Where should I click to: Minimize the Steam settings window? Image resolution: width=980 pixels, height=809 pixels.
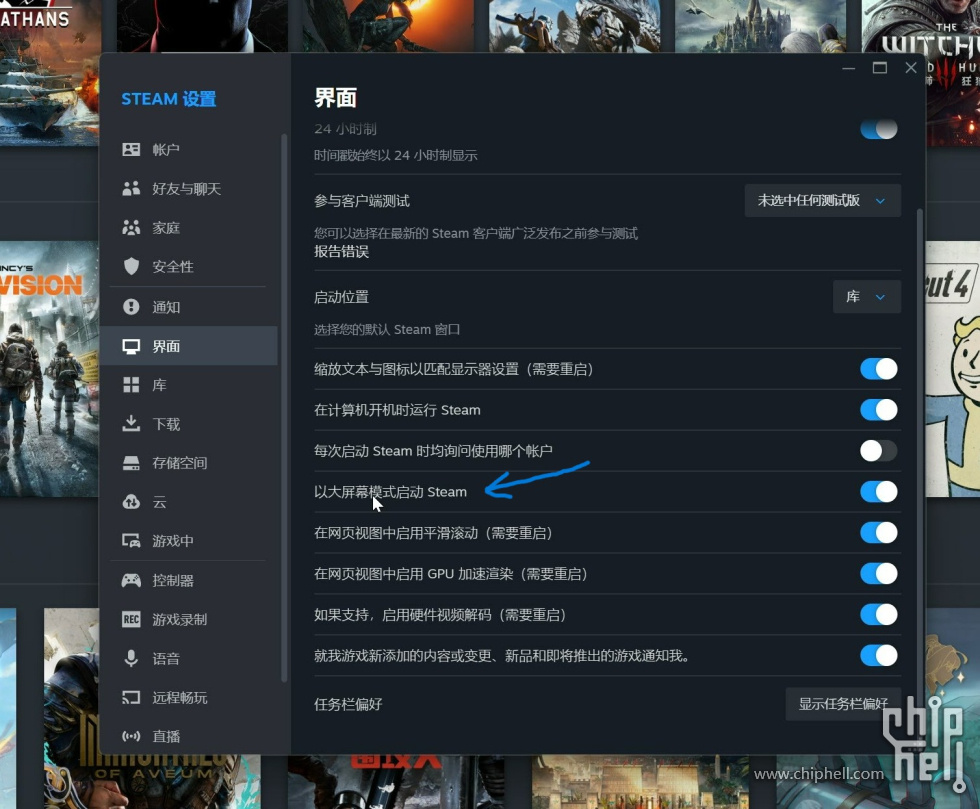pyautogui.click(x=849, y=68)
